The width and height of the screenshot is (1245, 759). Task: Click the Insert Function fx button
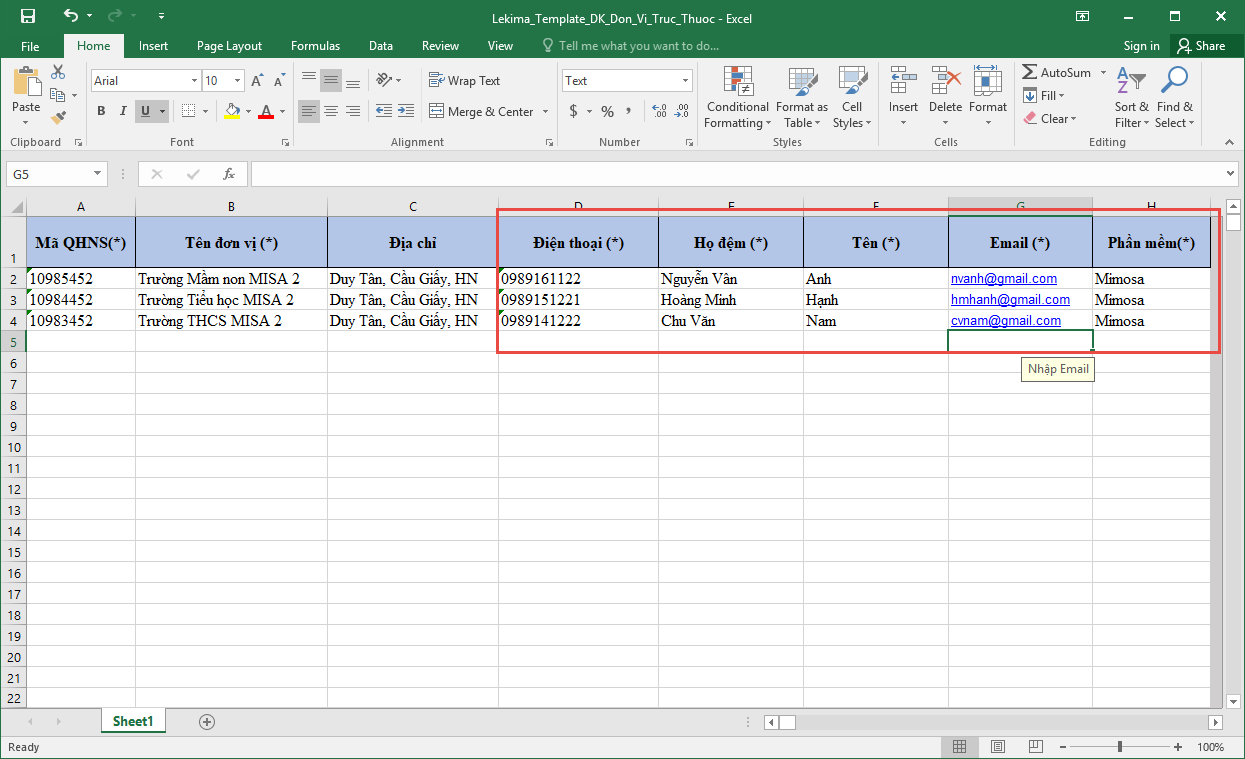[229, 174]
